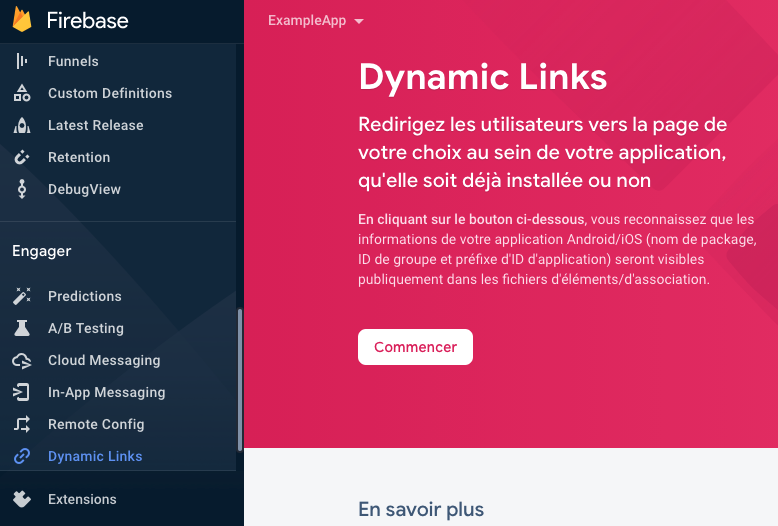Click the Remote Config arrows icon
The width and height of the screenshot is (778, 526).
22,424
